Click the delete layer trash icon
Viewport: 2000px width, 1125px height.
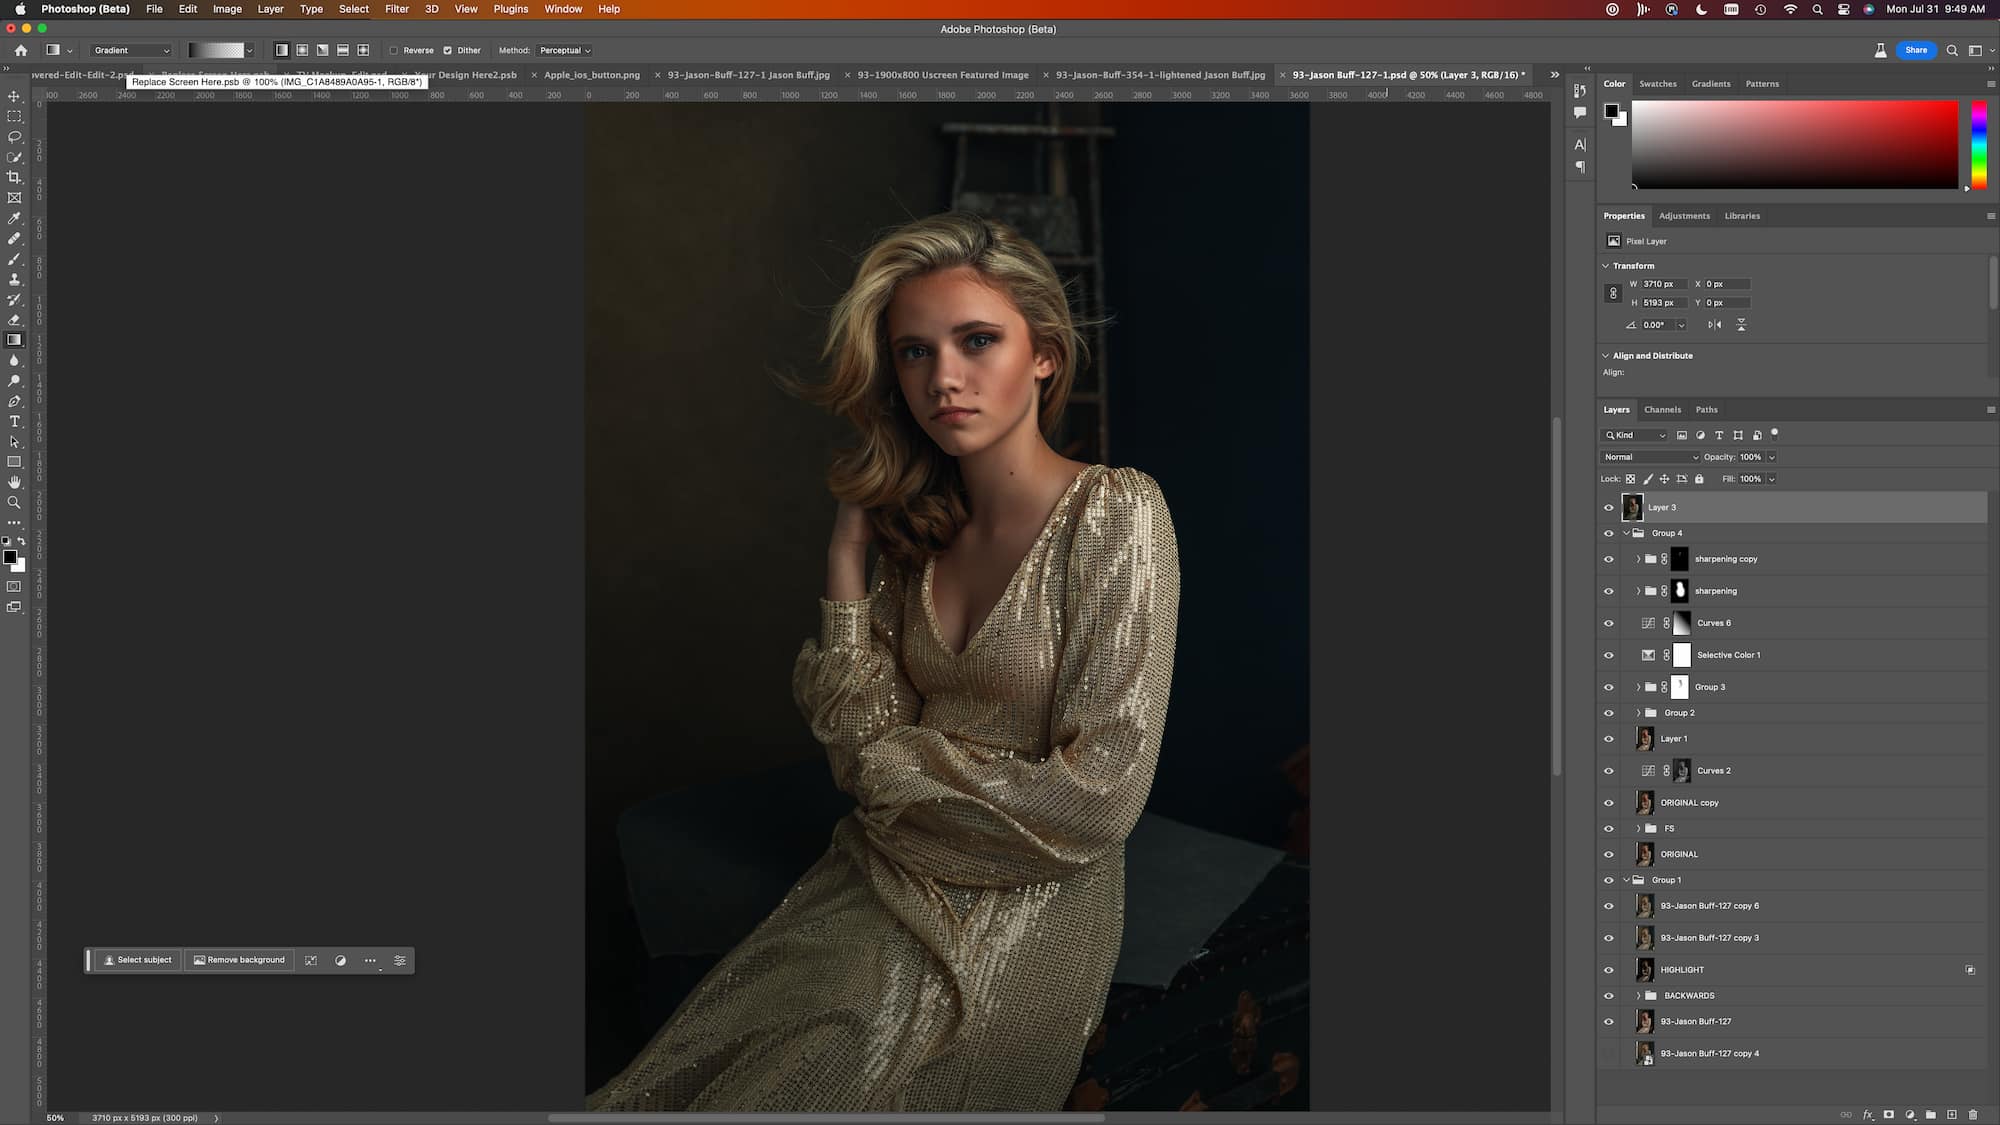tap(1973, 1114)
